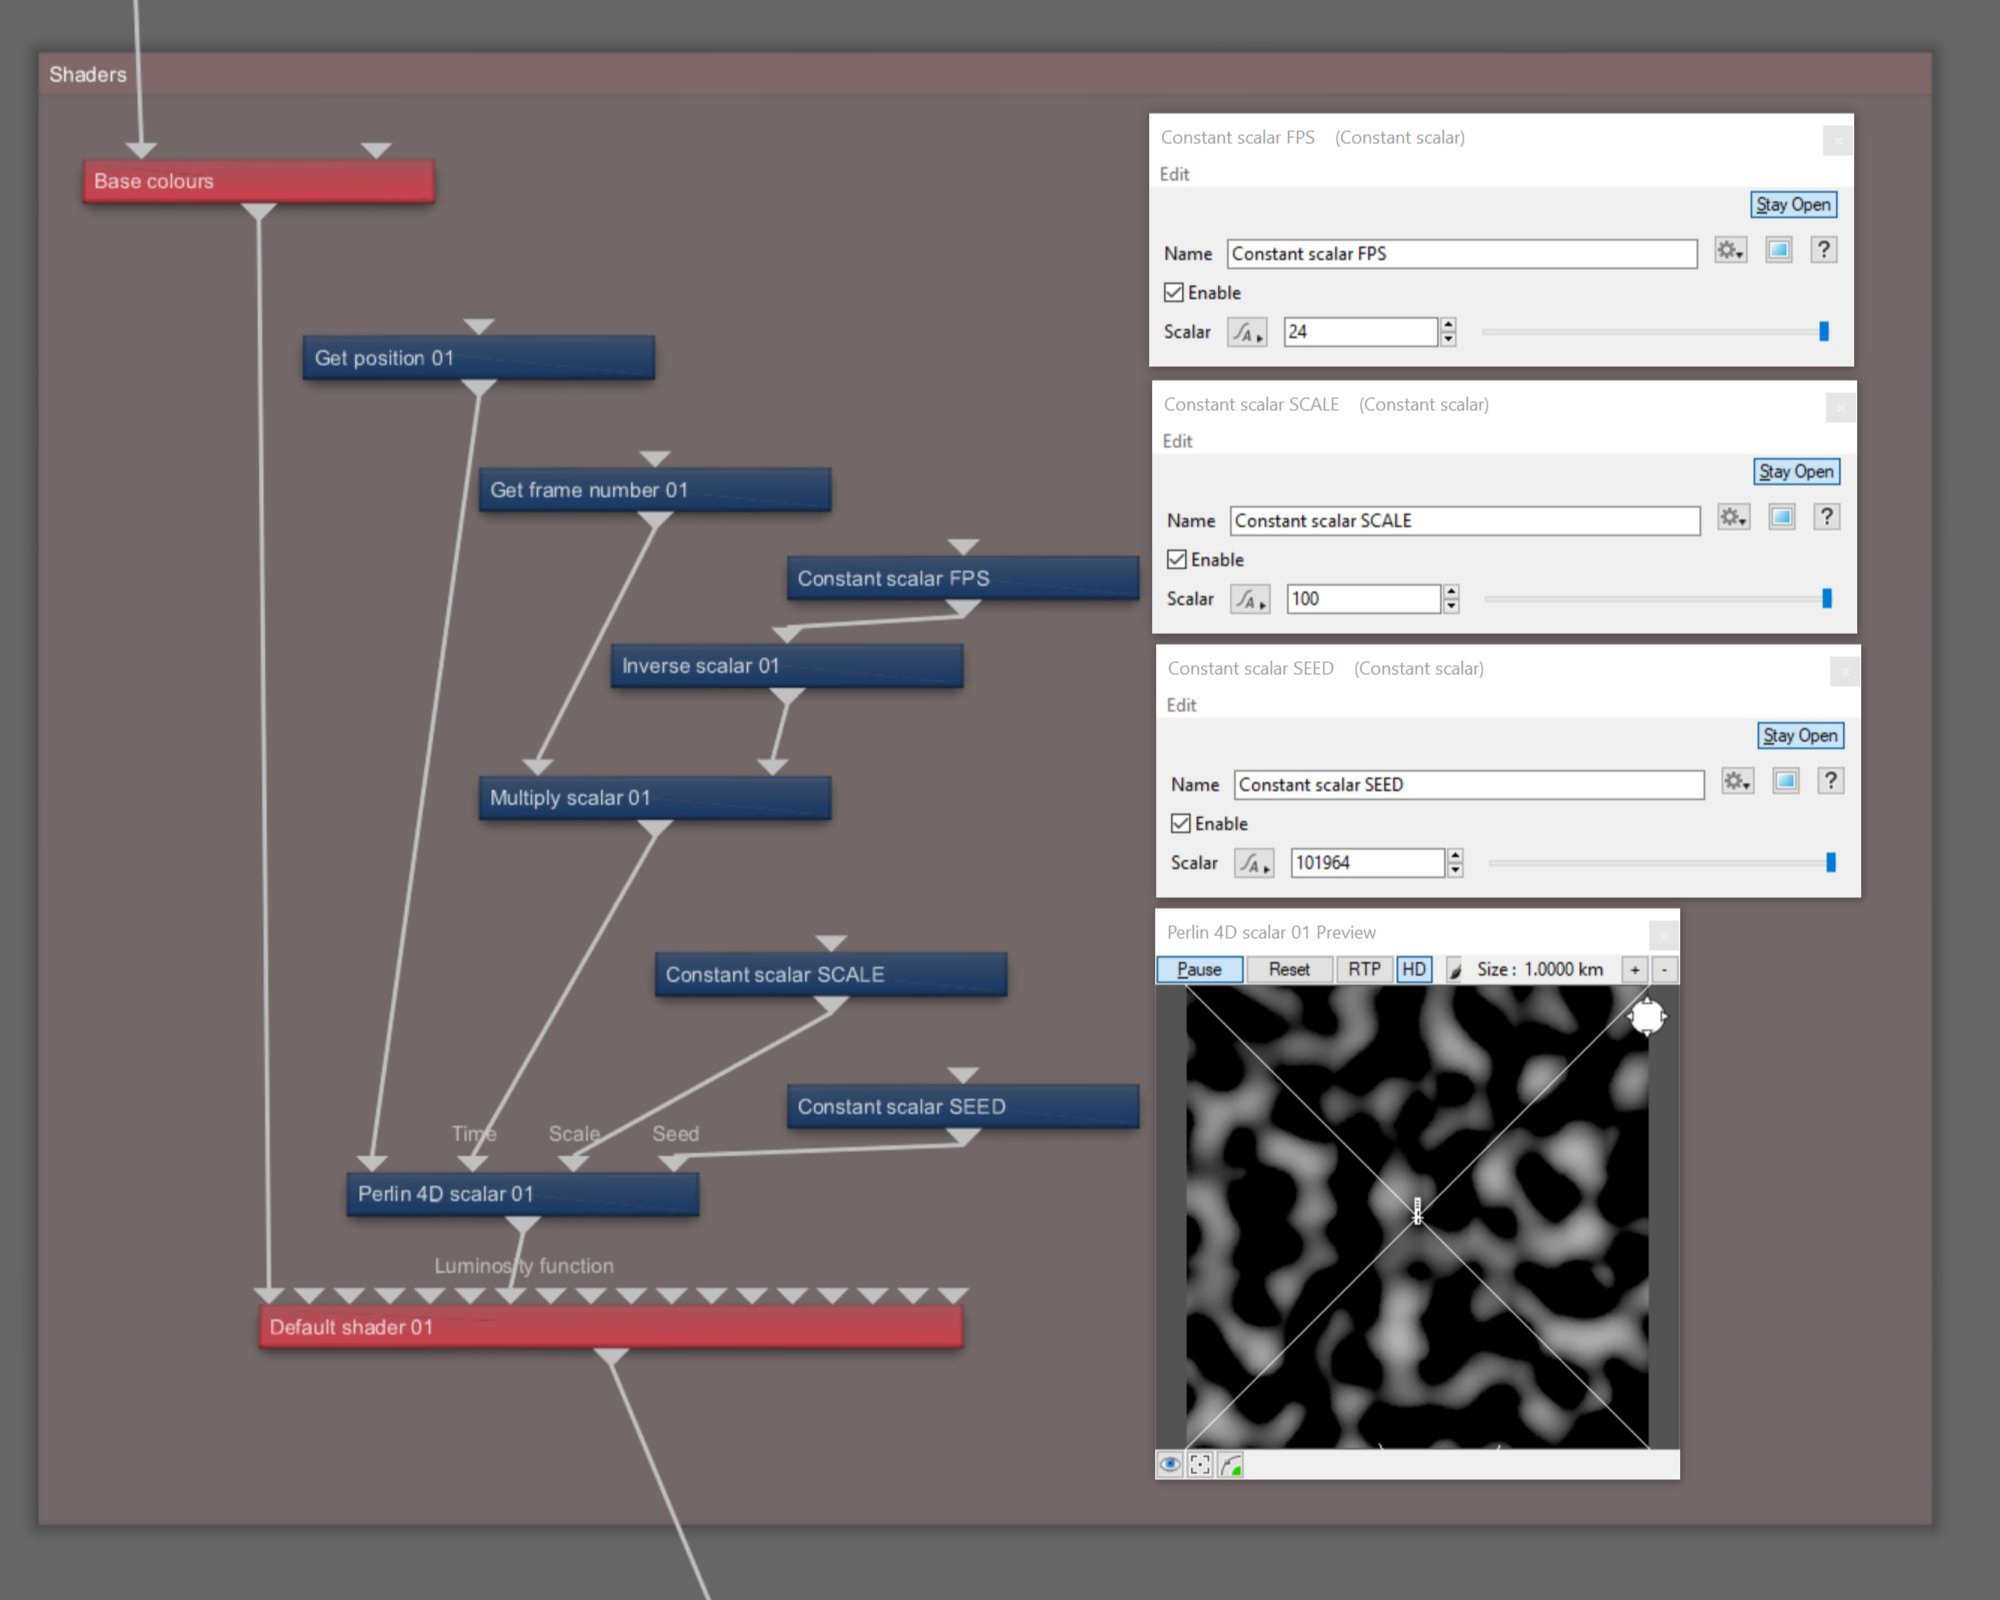Select the Get position 01 node
This screenshot has height=1600, width=2000.
(x=479, y=358)
